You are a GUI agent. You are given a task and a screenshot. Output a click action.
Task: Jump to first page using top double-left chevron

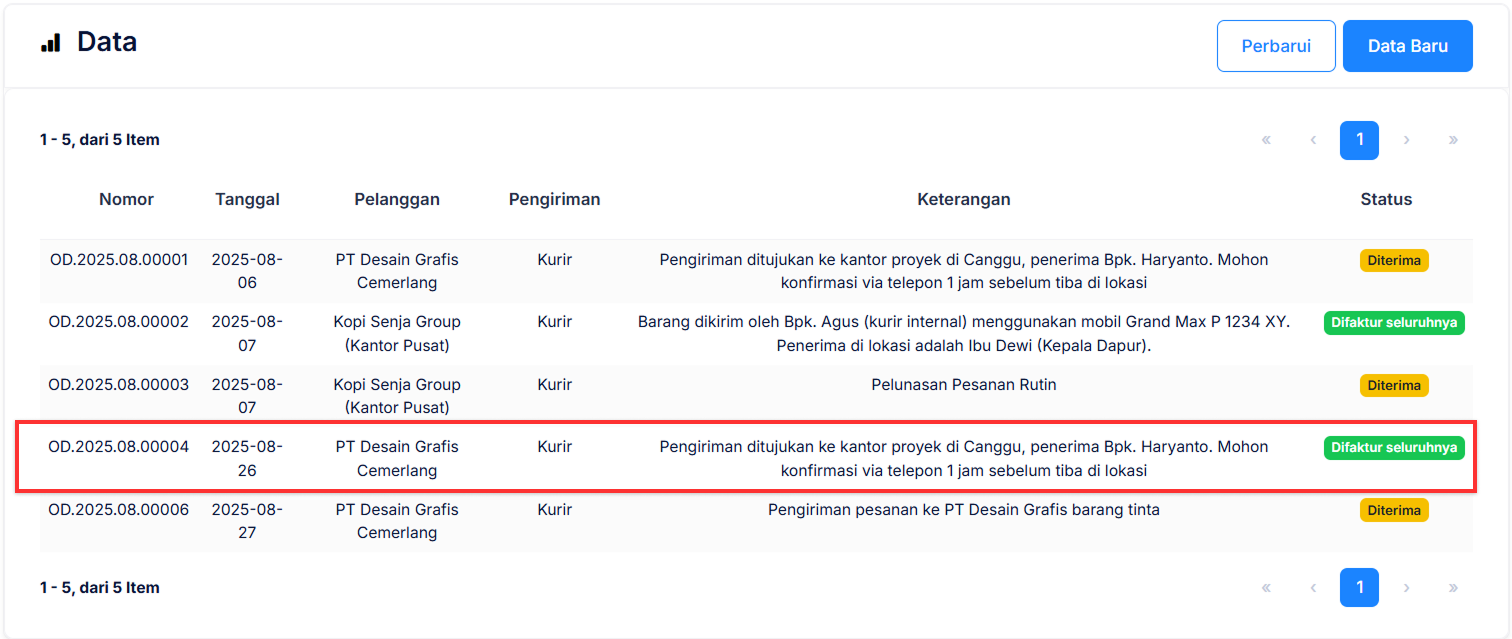[1265, 140]
